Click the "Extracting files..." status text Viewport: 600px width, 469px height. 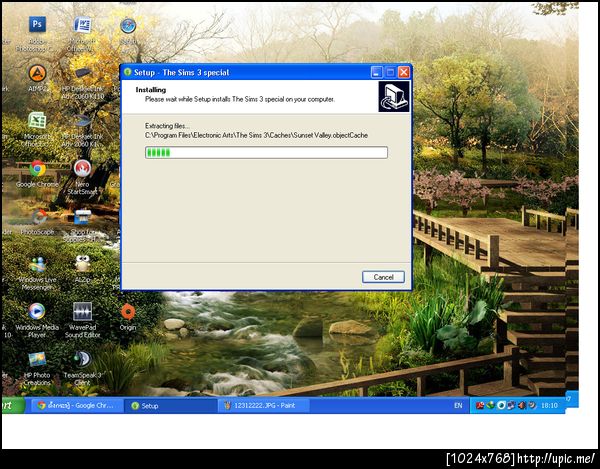click(x=167, y=125)
